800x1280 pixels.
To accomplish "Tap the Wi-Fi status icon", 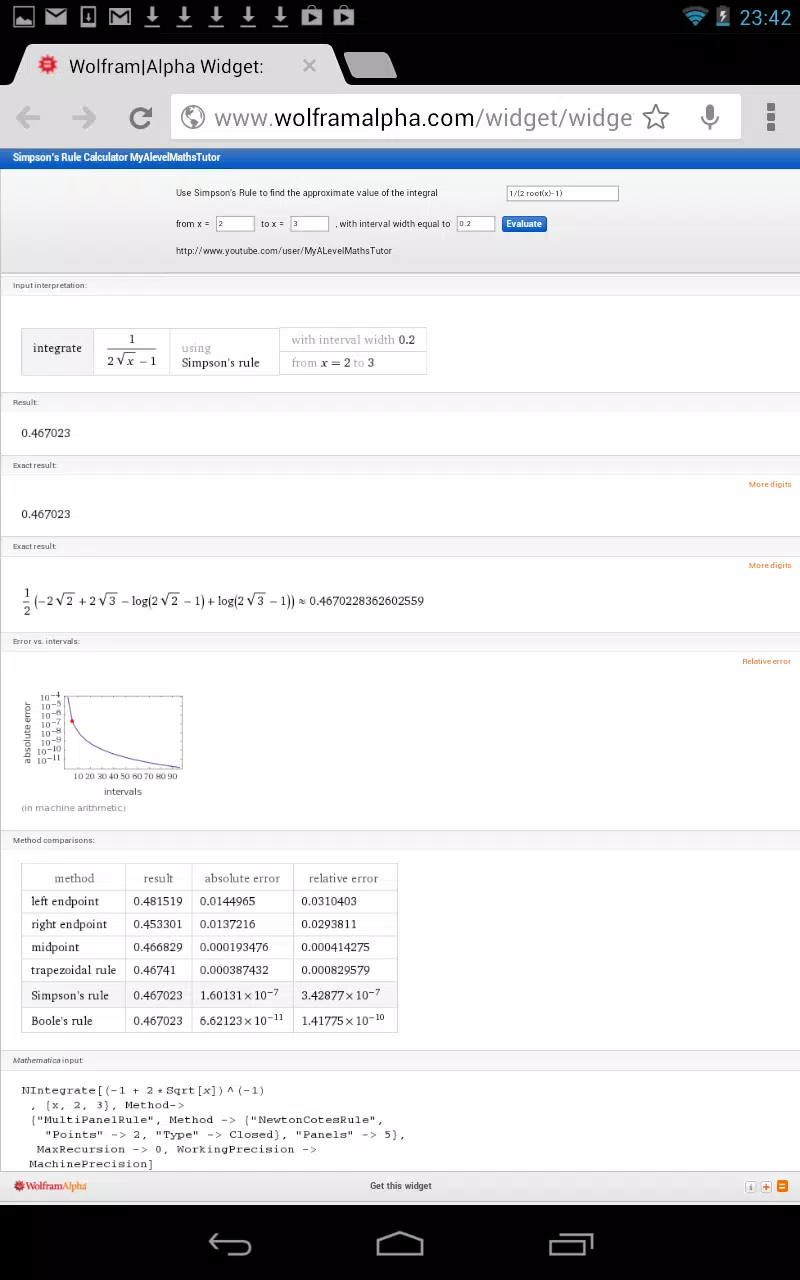I will (695, 16).
